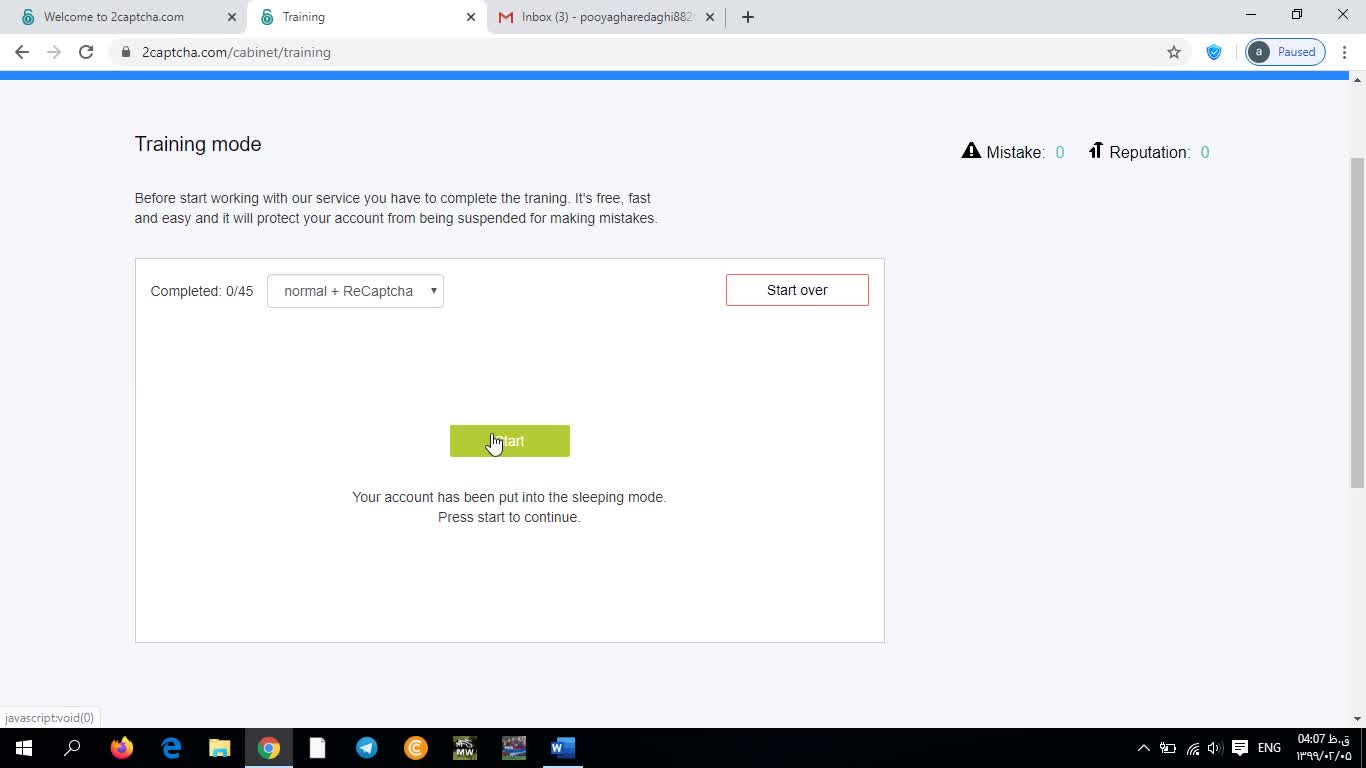Screen dimensions: 1366x768
Task: Click the volume speaker tray icon
Action: click(x=1216, y=748)
